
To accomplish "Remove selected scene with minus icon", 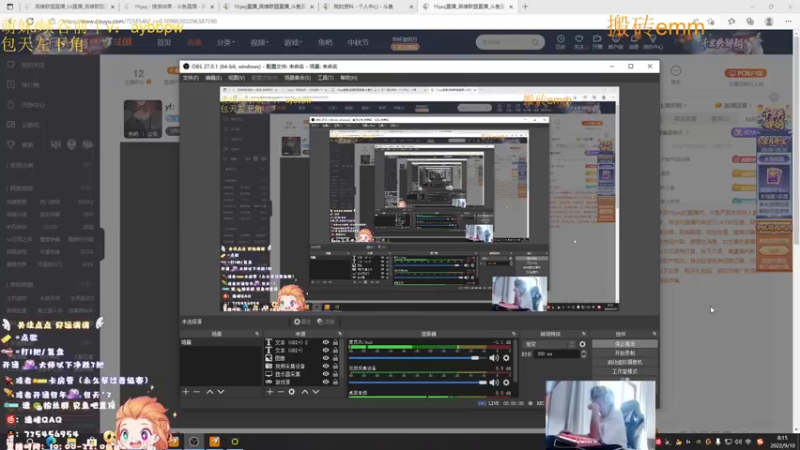I will (197, 392).
